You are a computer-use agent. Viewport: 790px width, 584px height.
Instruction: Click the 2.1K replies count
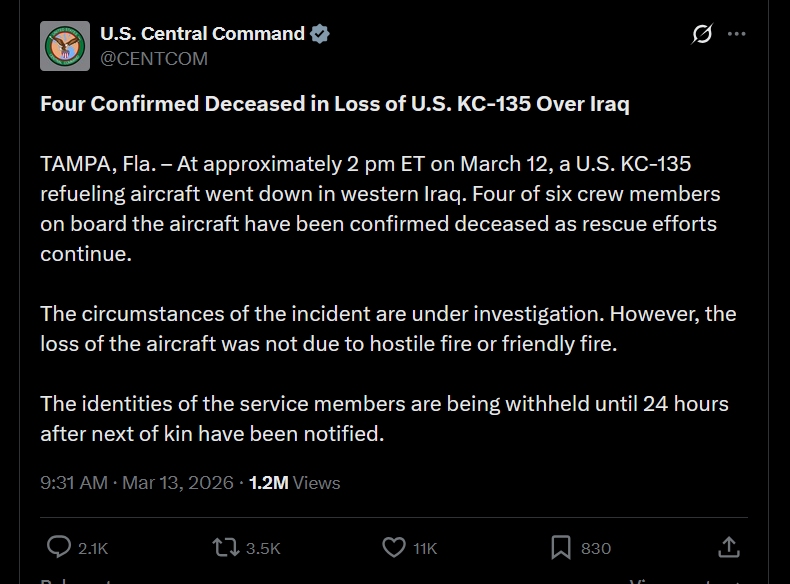(93, 548)
